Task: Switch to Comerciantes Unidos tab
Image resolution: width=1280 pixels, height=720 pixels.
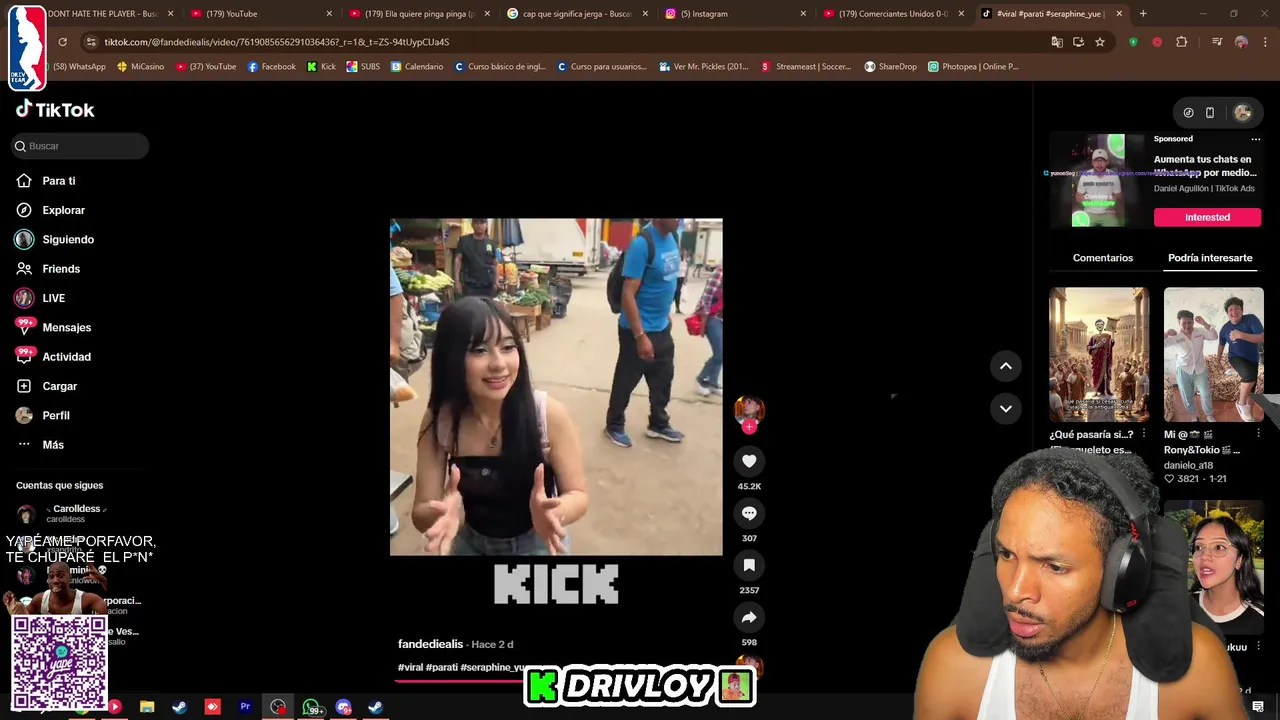Action: [893, 14]
